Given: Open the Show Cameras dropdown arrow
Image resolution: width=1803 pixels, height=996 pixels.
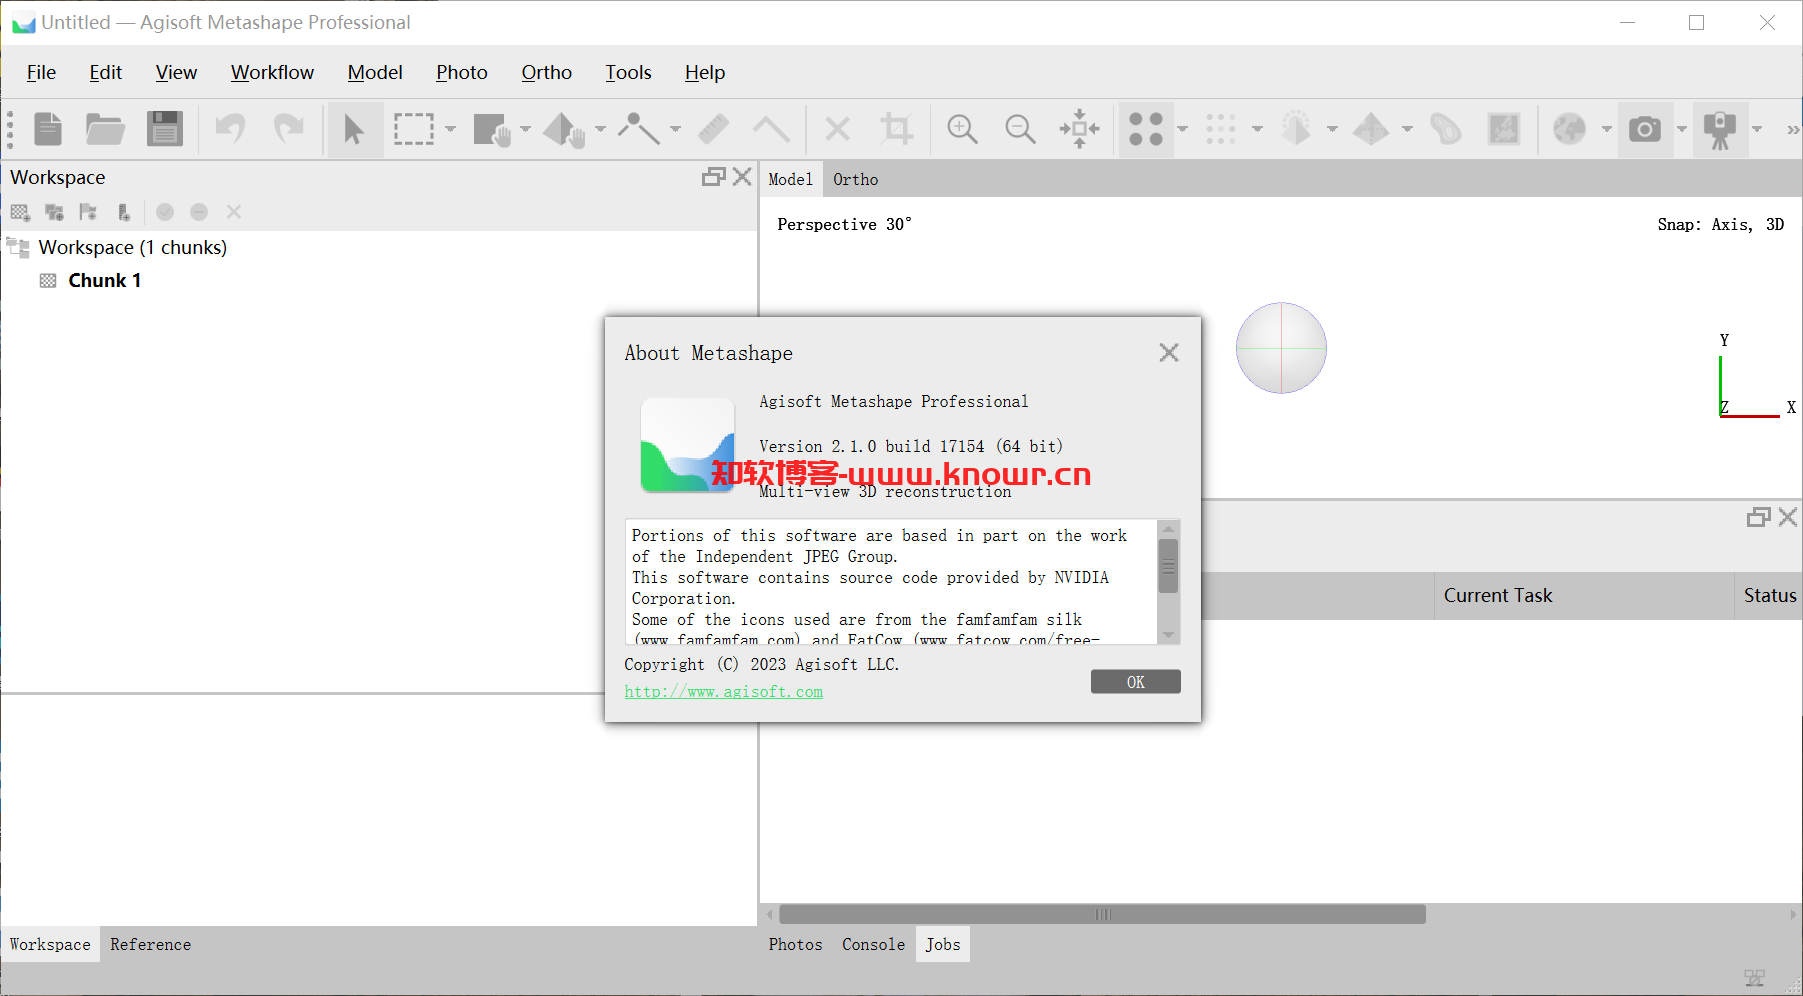Looking at the screenshot, I should (x=1681, y=129).
